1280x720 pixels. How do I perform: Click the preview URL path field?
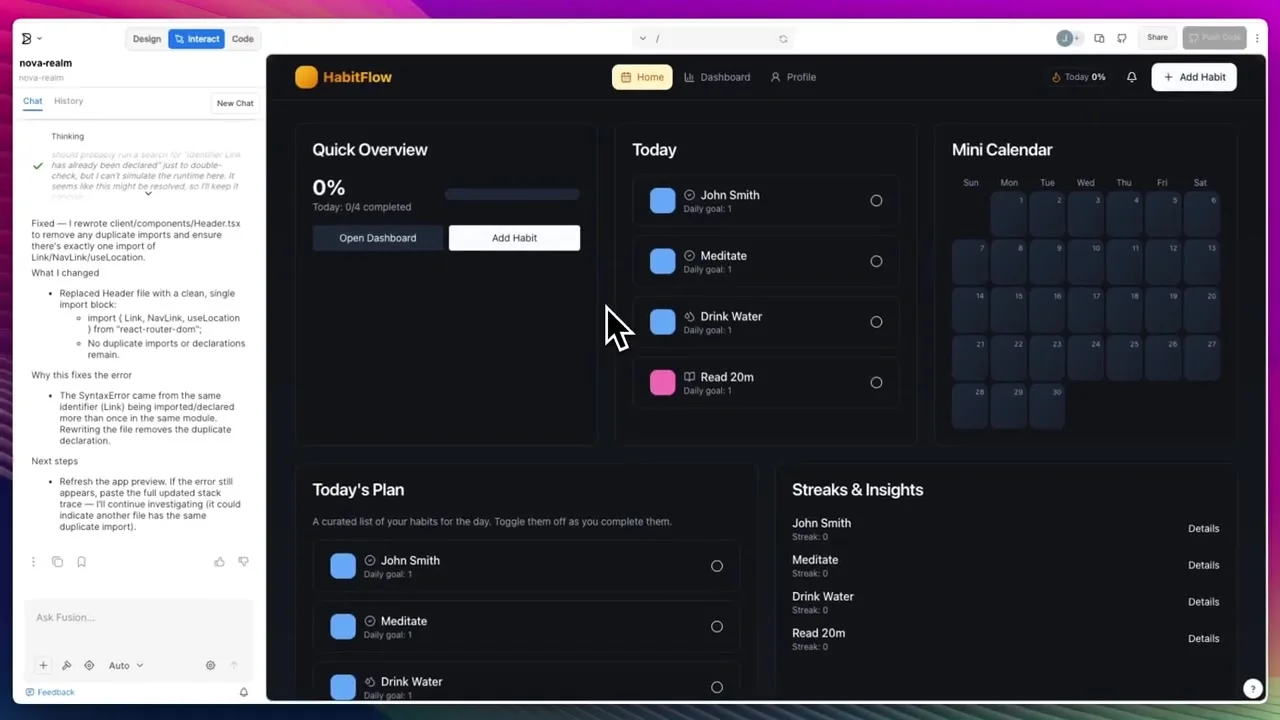[715, 39]
